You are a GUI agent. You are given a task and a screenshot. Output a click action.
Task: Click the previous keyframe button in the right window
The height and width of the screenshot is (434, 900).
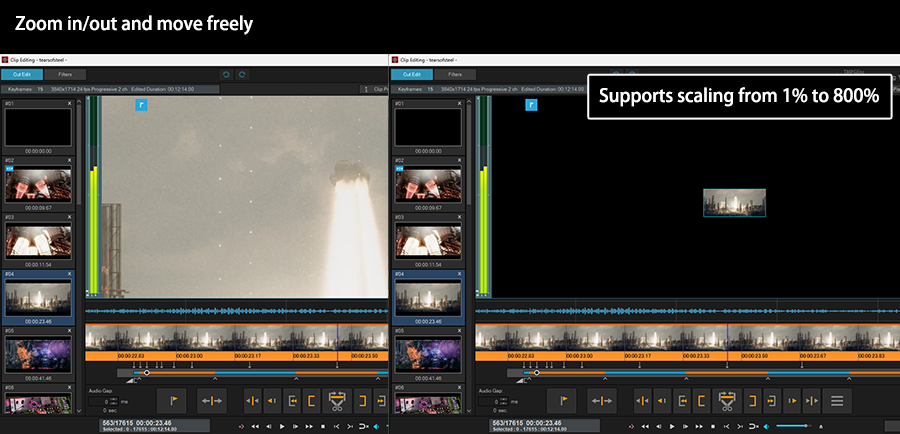click(663, 400)
